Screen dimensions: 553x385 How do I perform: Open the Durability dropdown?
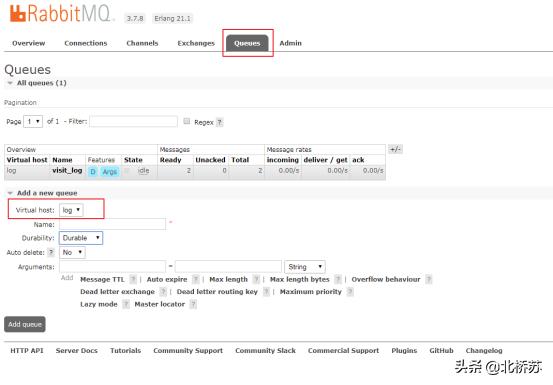81,238
